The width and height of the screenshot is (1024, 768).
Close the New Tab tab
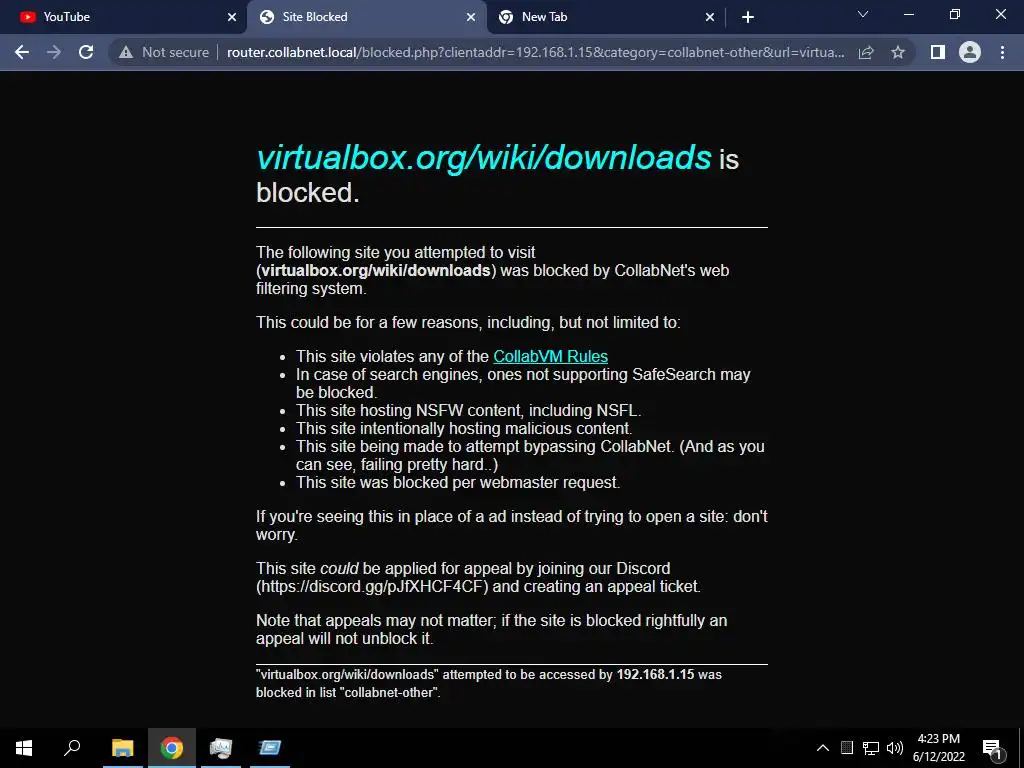point(710,17)
